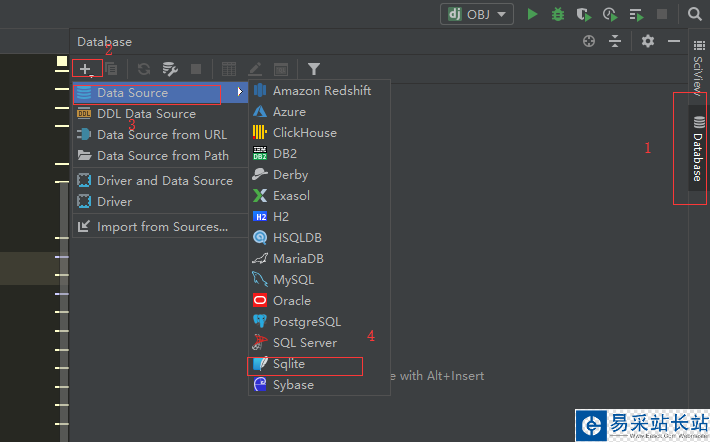710x442 pixels.
Task: Click data source properties wrench icon
Action: point(170,69)
